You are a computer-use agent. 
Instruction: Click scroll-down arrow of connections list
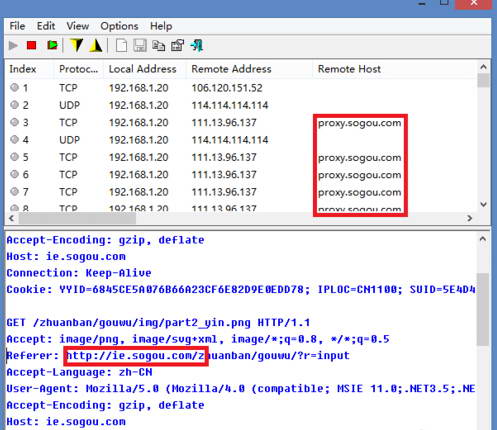coord(483,204)
